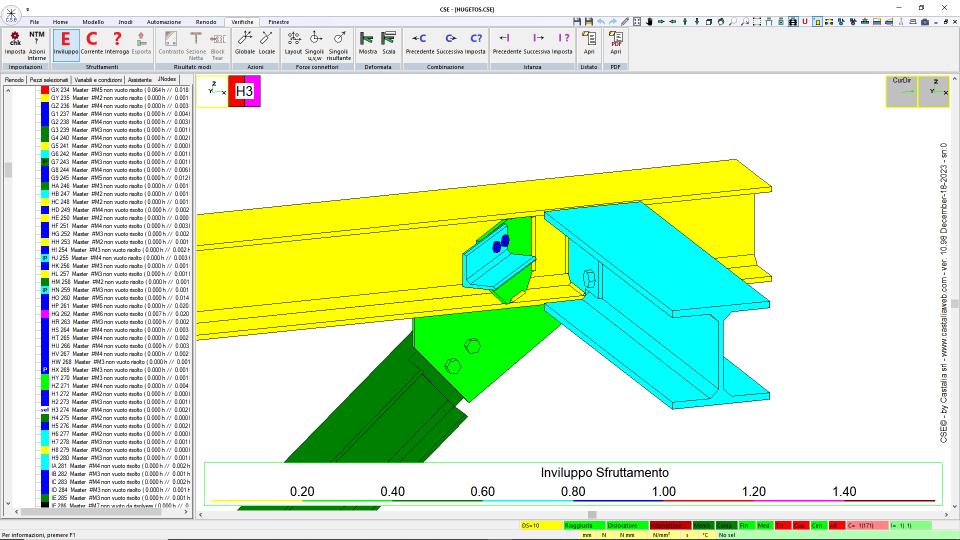Select the HQ 262 Master row
The image size is (960, 540).
120,313
